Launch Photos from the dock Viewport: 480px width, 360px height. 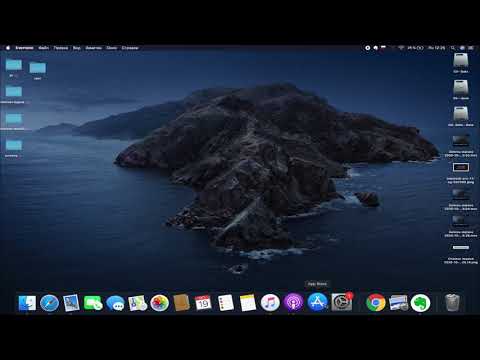click(159, 303)
